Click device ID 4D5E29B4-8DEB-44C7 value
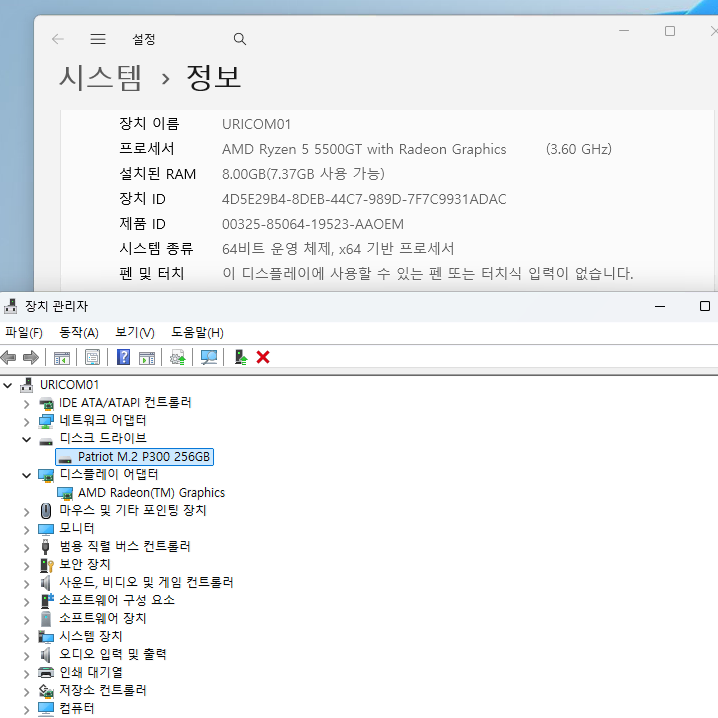The image size is (718, 718). pos(364,199)
